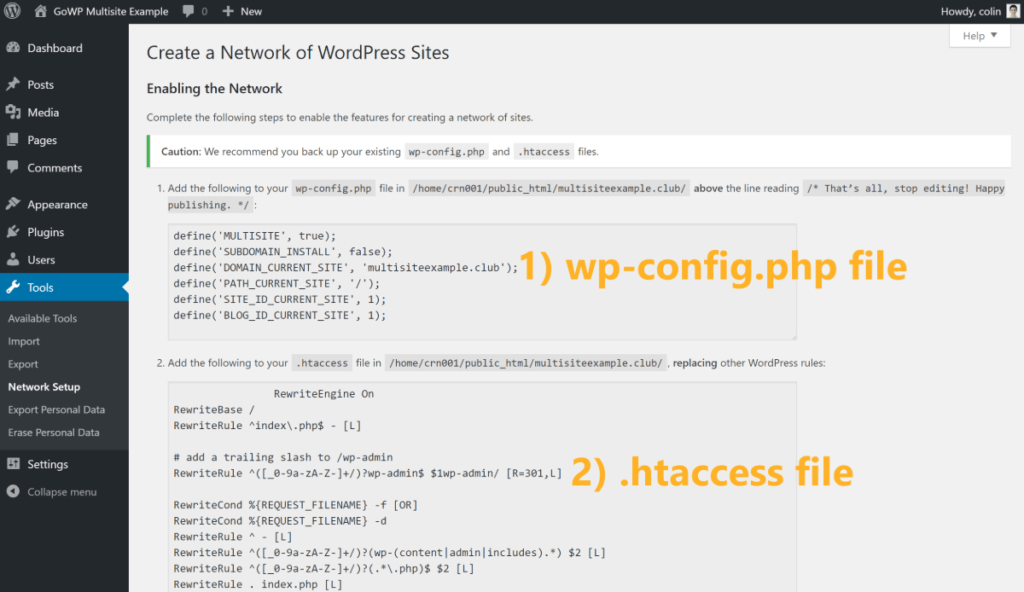Open the Appearance menu
Screen dimensions: 1024x592
click(57, 205)
